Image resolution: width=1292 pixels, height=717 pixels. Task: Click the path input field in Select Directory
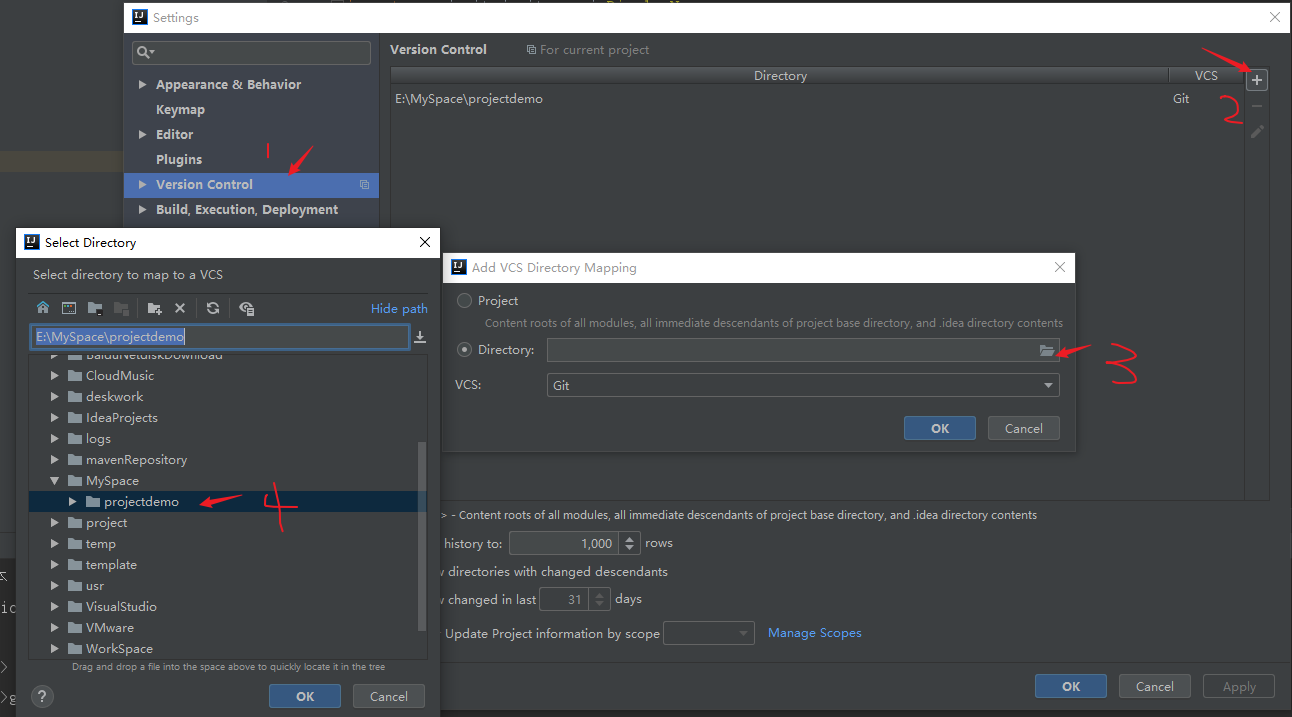click(220, 337)
